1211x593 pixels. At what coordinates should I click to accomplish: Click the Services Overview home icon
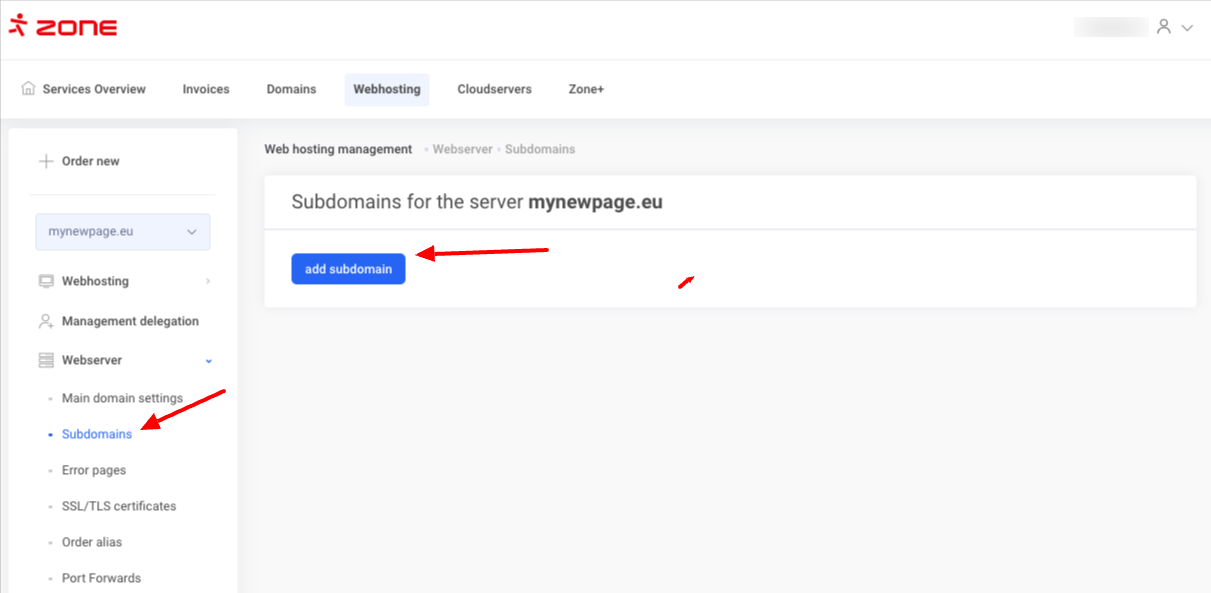tap(28, 88)
